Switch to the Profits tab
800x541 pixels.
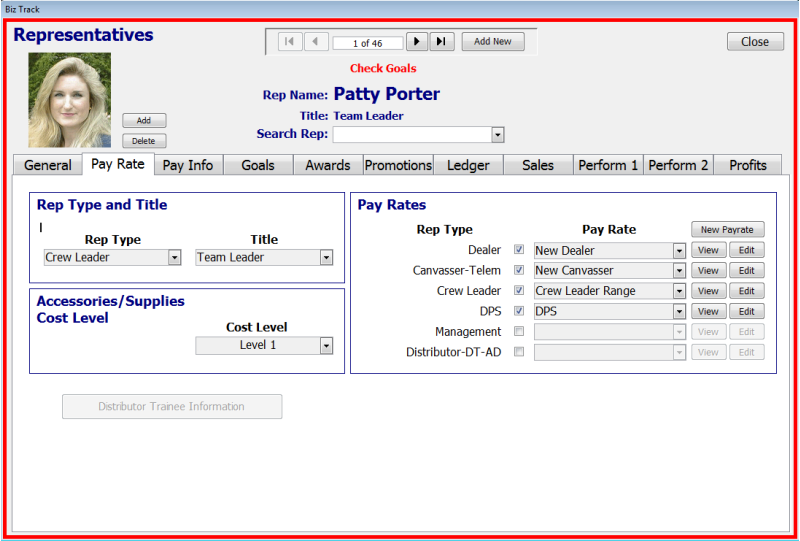click(x=747, y=165)
